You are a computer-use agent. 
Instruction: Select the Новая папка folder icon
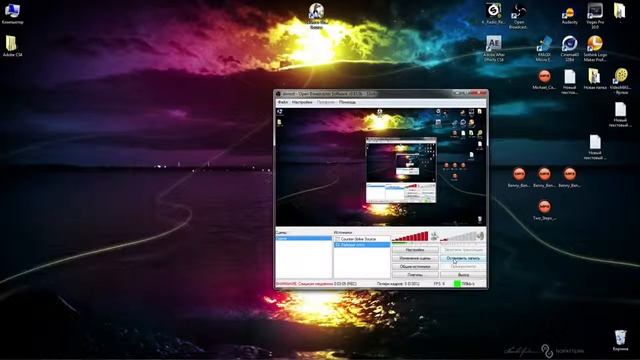(x=595, y=80)
